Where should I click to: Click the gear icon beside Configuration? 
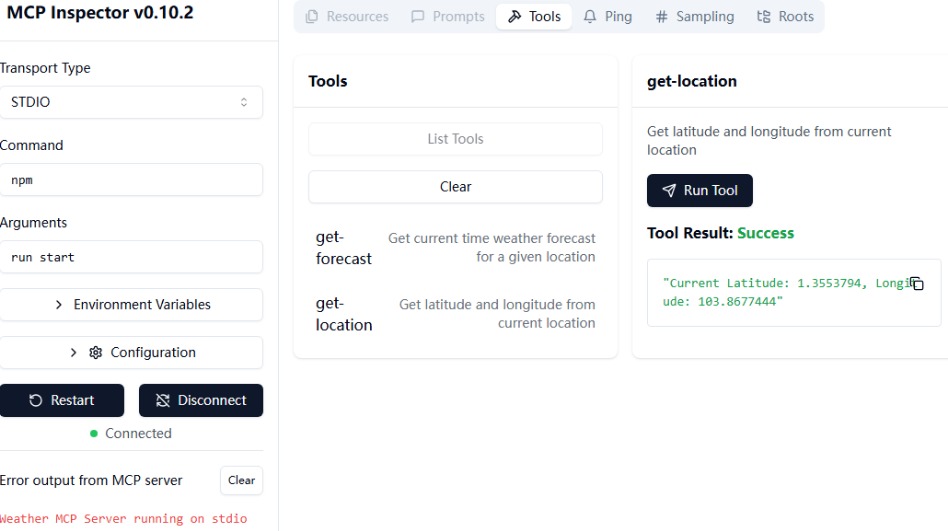96,353
